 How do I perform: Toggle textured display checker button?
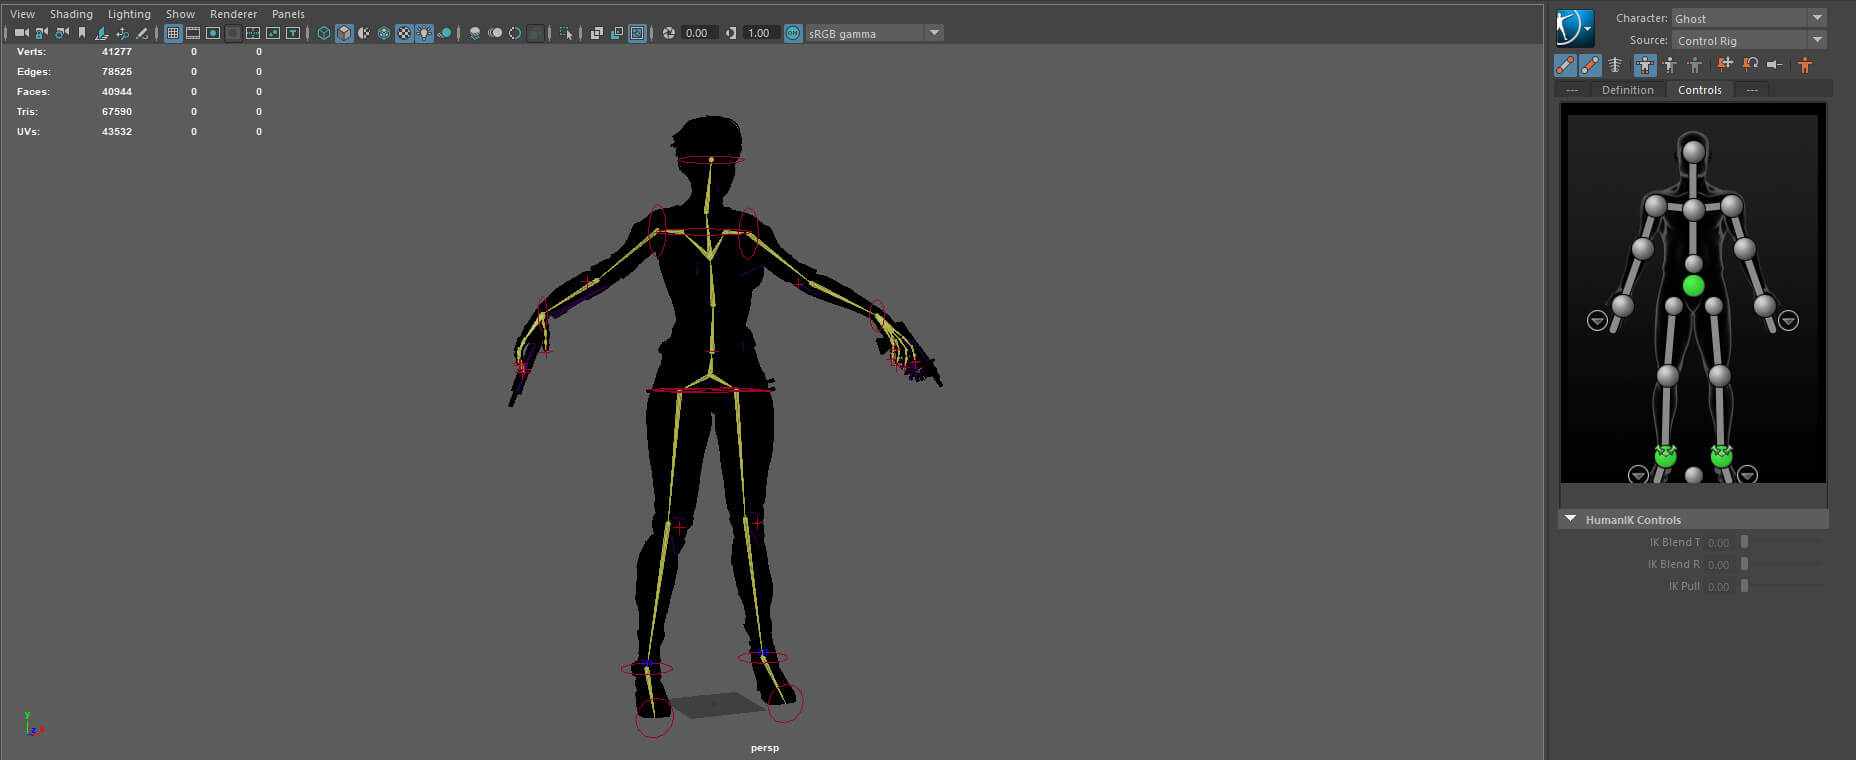[404, 33]
